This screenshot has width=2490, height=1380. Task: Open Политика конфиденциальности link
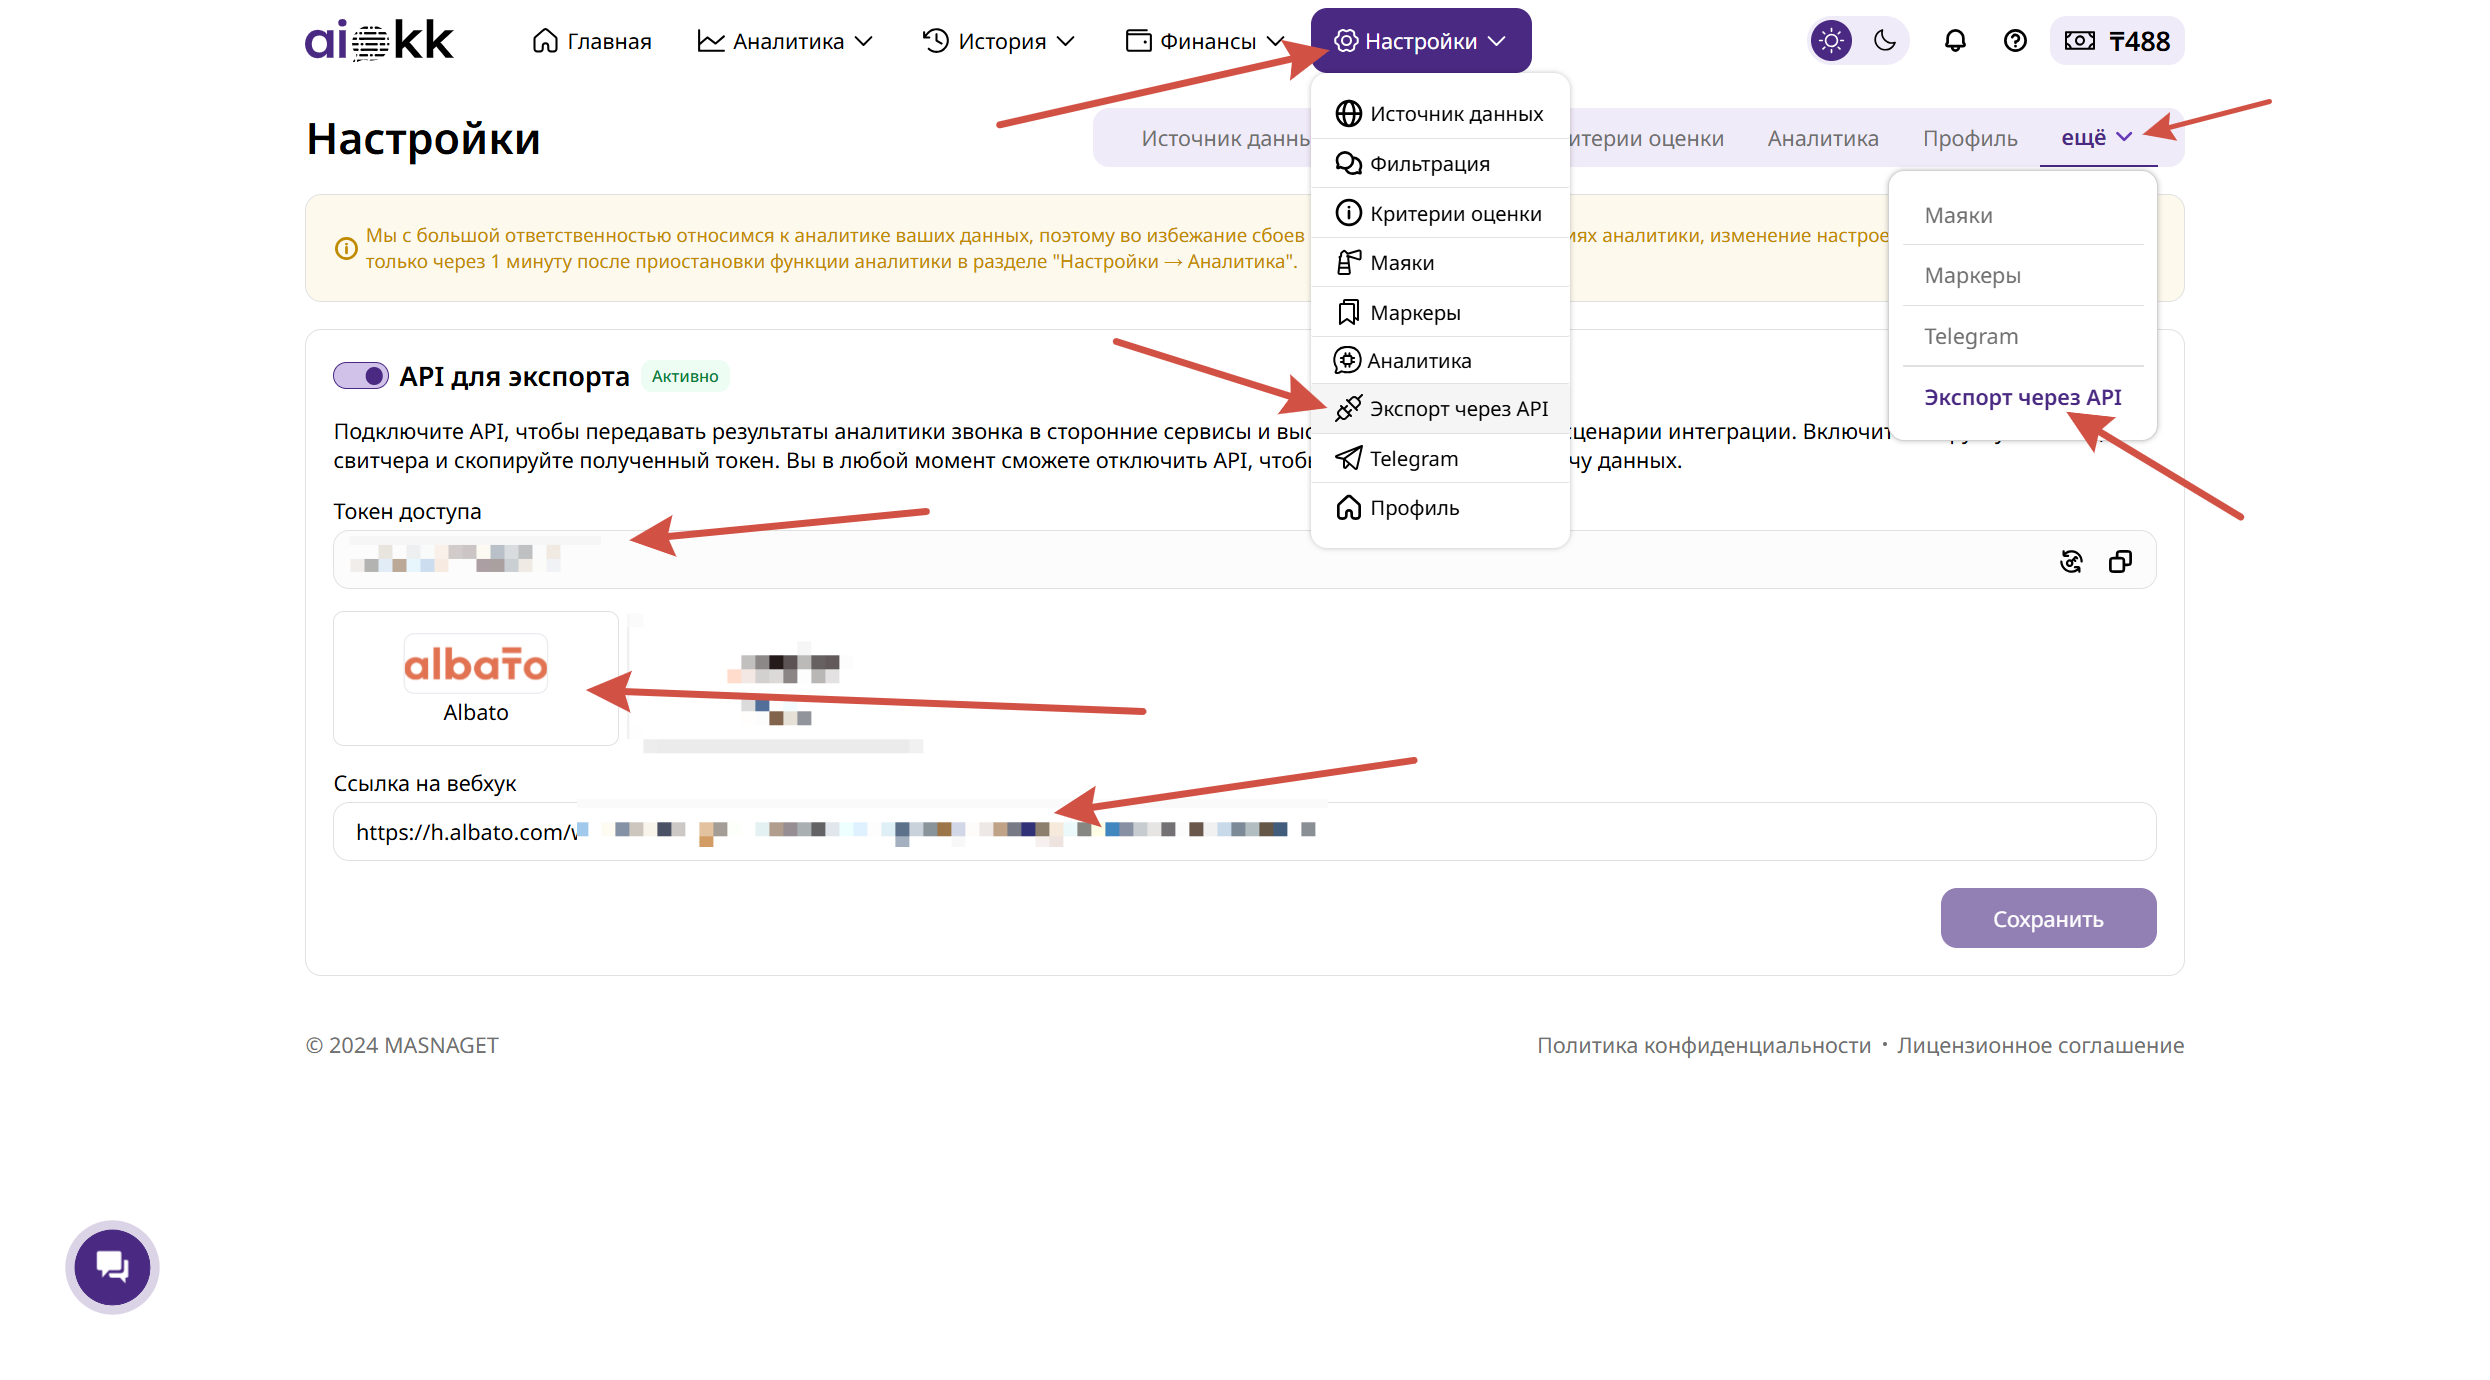pyautogui.click(x=1703, y=1045)
